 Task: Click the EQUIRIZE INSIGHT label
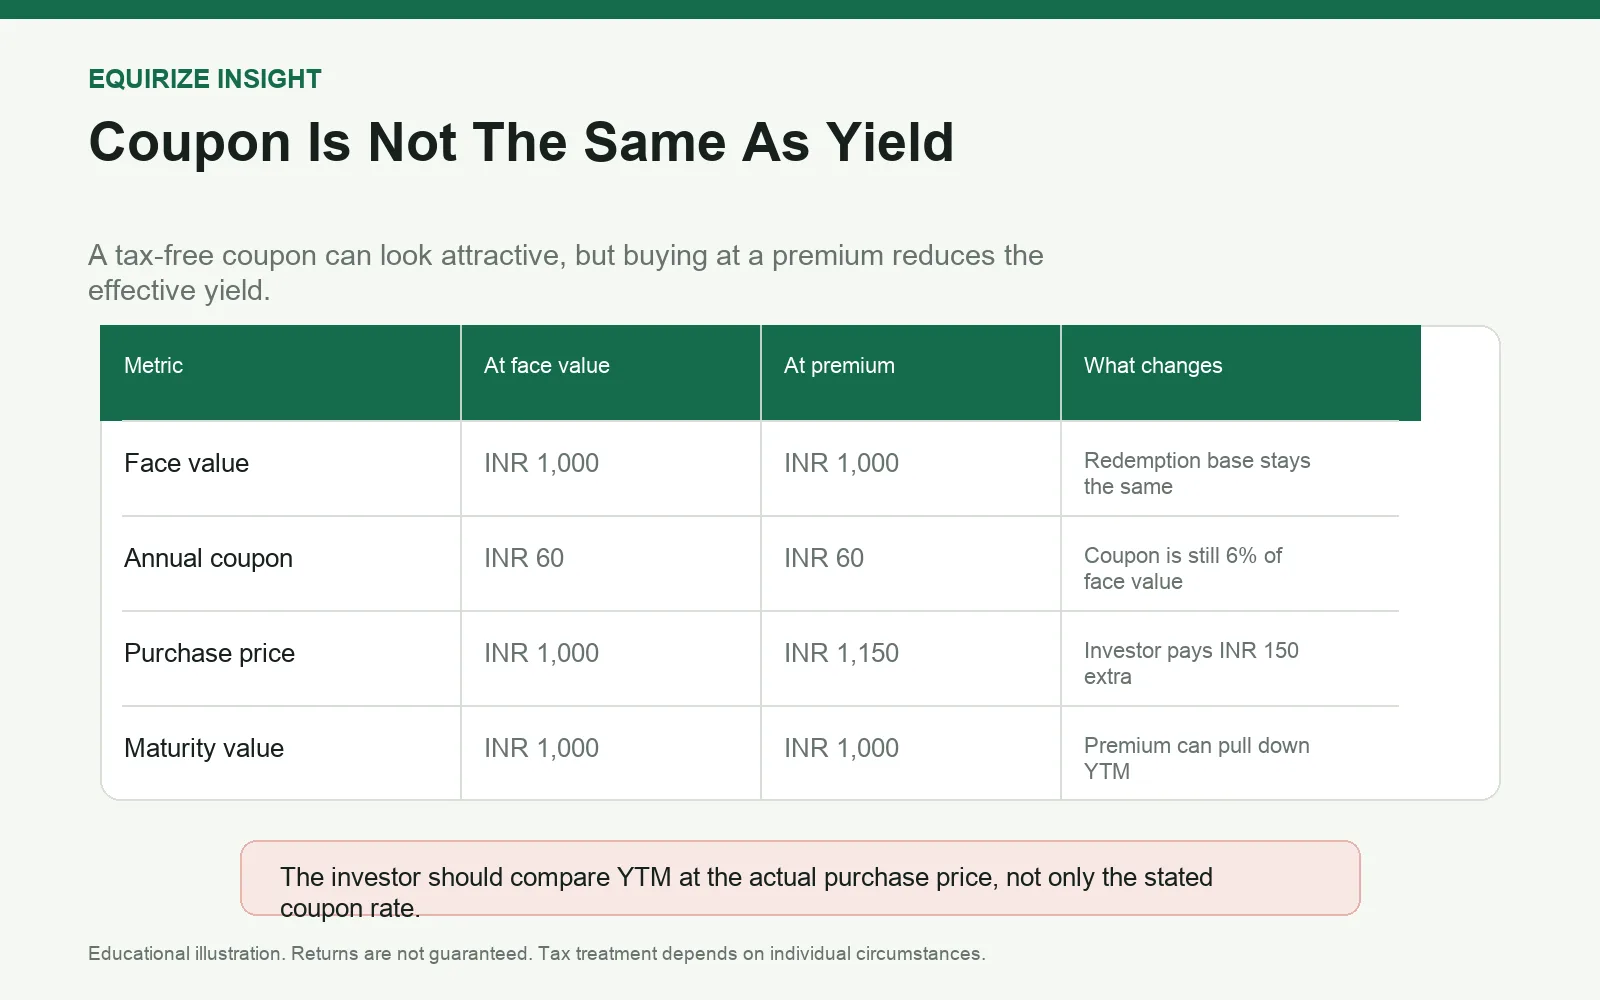point(205,79)
